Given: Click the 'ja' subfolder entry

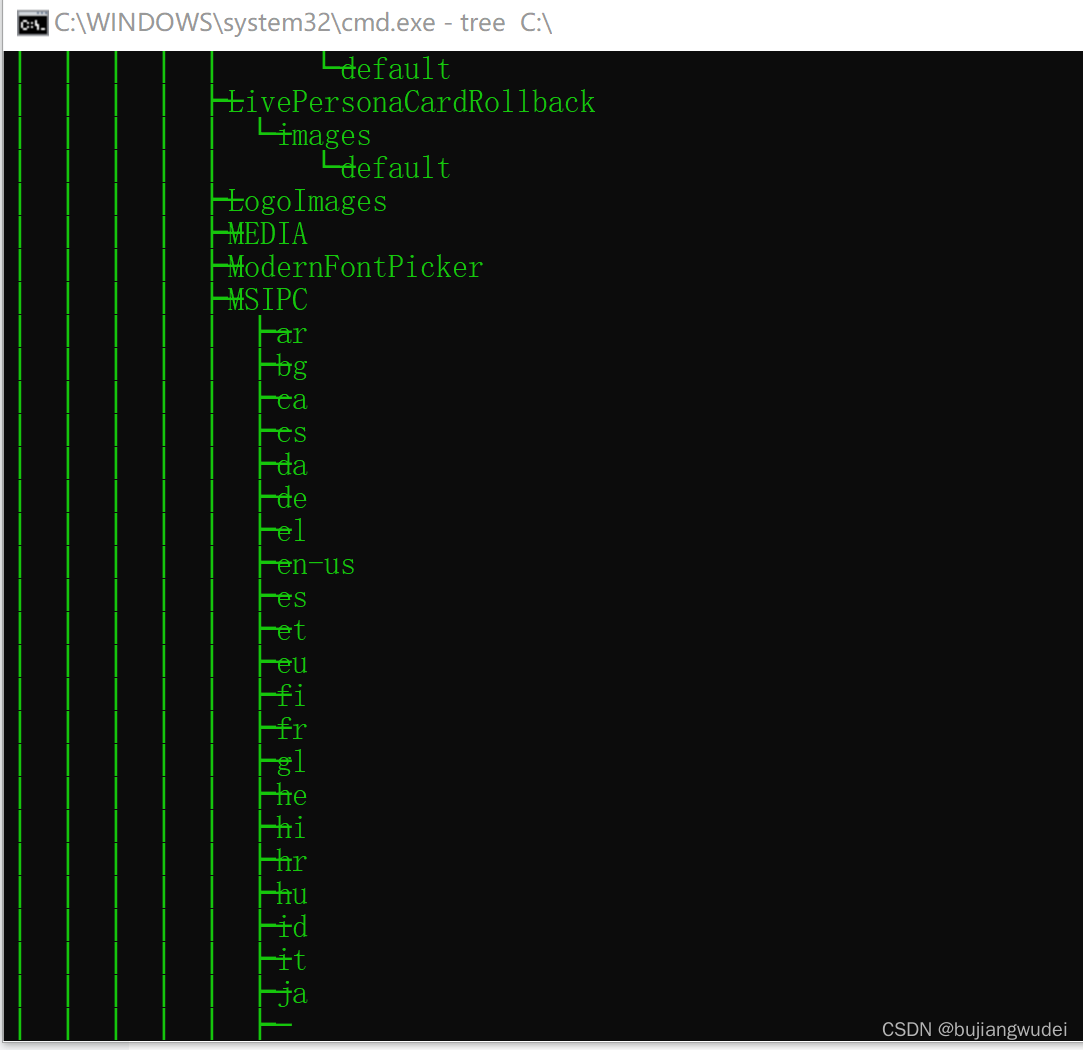Looking at the screenshot, I should tap(291, 993).
